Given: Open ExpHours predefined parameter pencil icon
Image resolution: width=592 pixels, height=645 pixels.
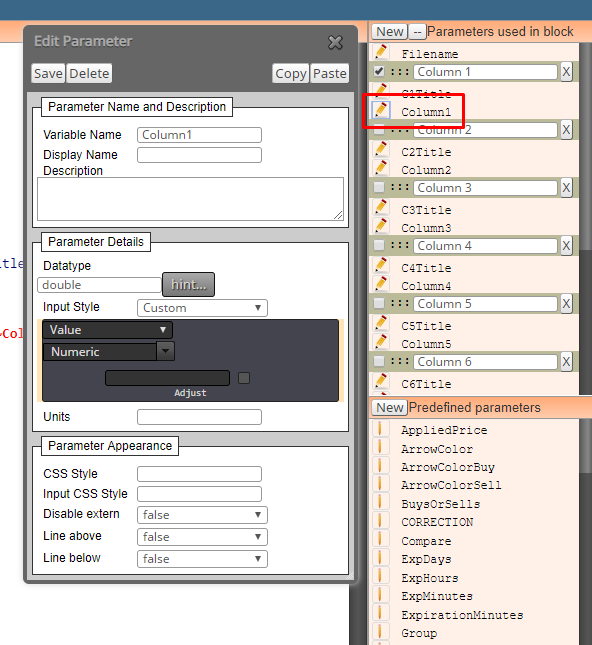Looking at the screenshot, I should (381, 576).
